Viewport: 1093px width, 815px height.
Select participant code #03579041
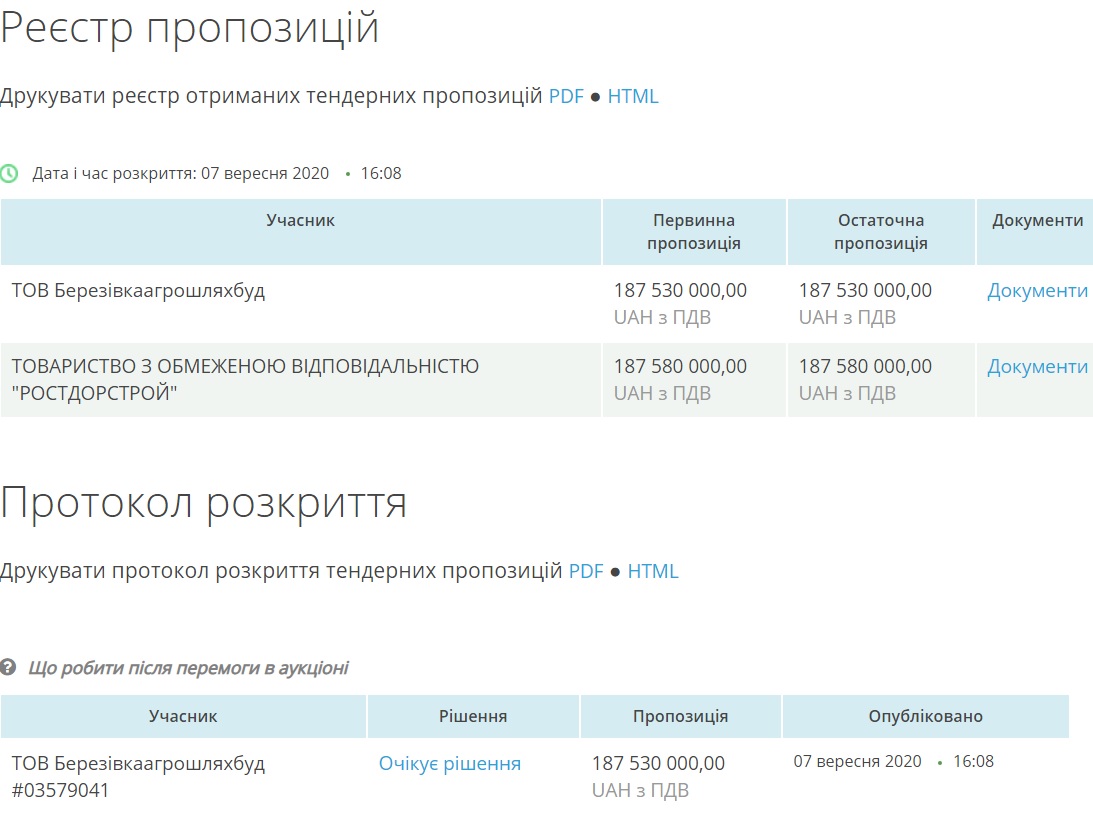point(60,791)
